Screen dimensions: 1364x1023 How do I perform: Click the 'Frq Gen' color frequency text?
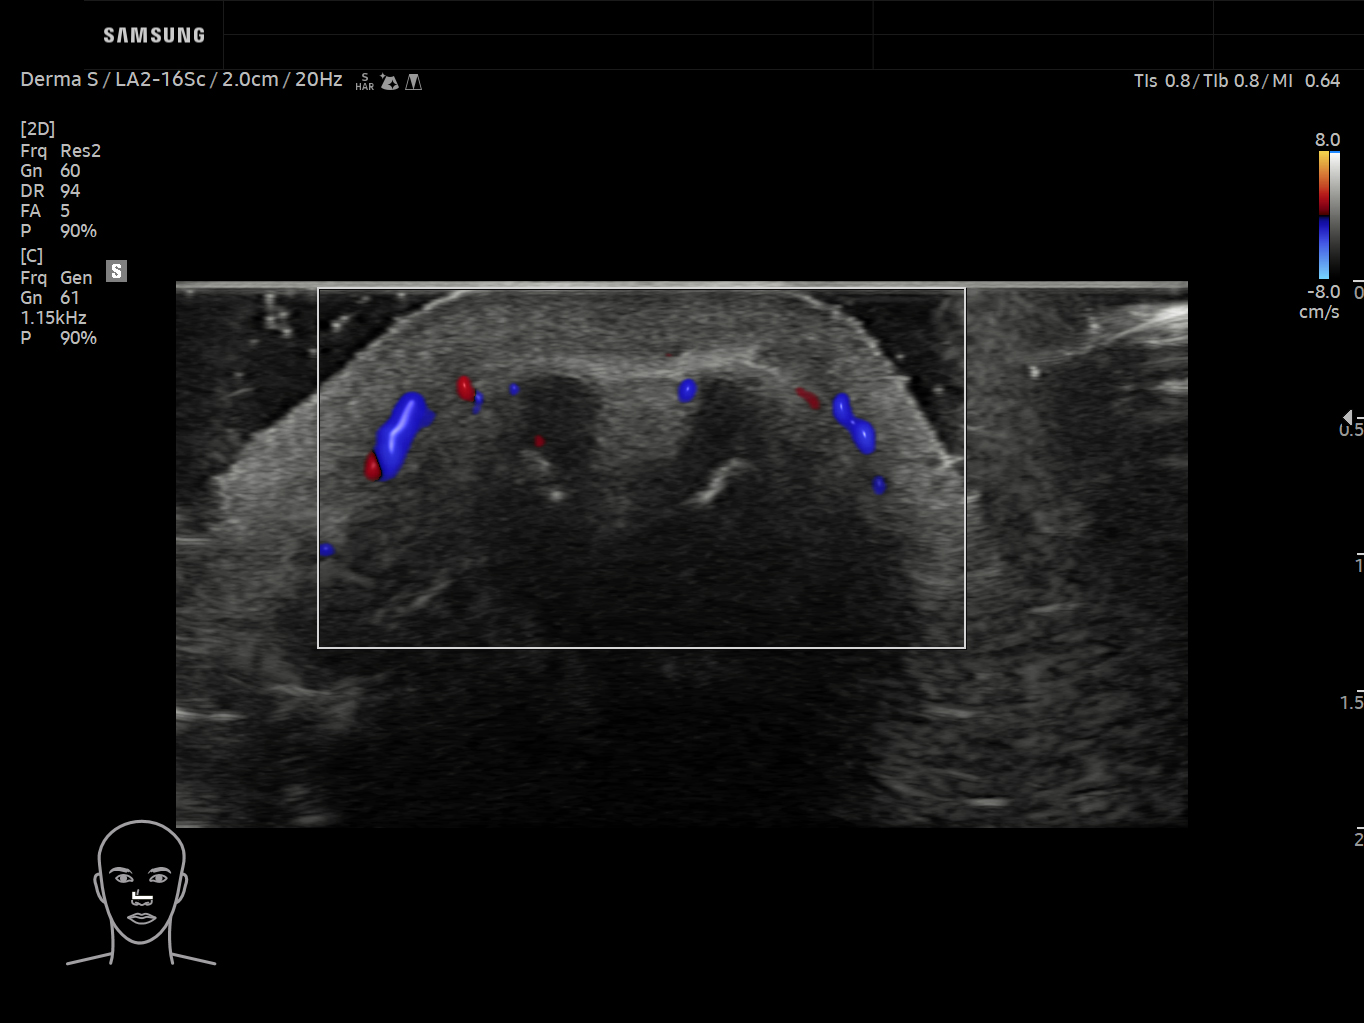pyautogui.click(x=56, y=278)
